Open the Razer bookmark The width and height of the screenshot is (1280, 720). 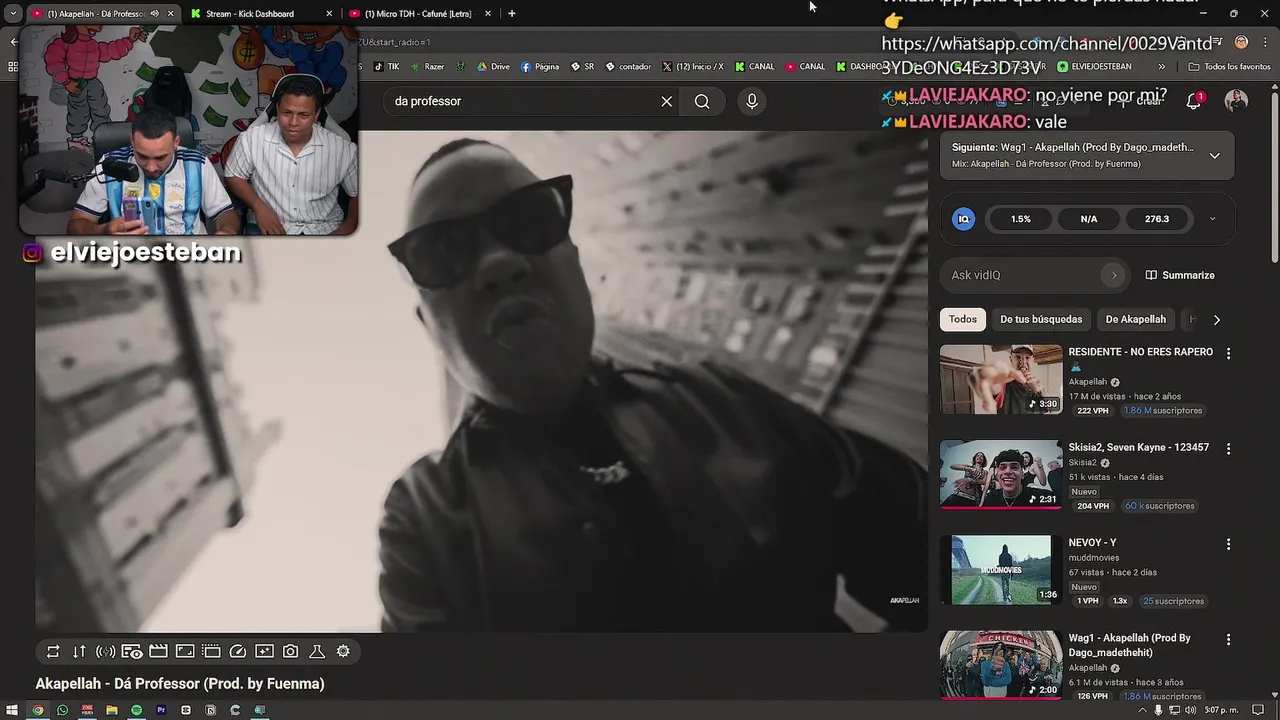[x=427, y=67]
